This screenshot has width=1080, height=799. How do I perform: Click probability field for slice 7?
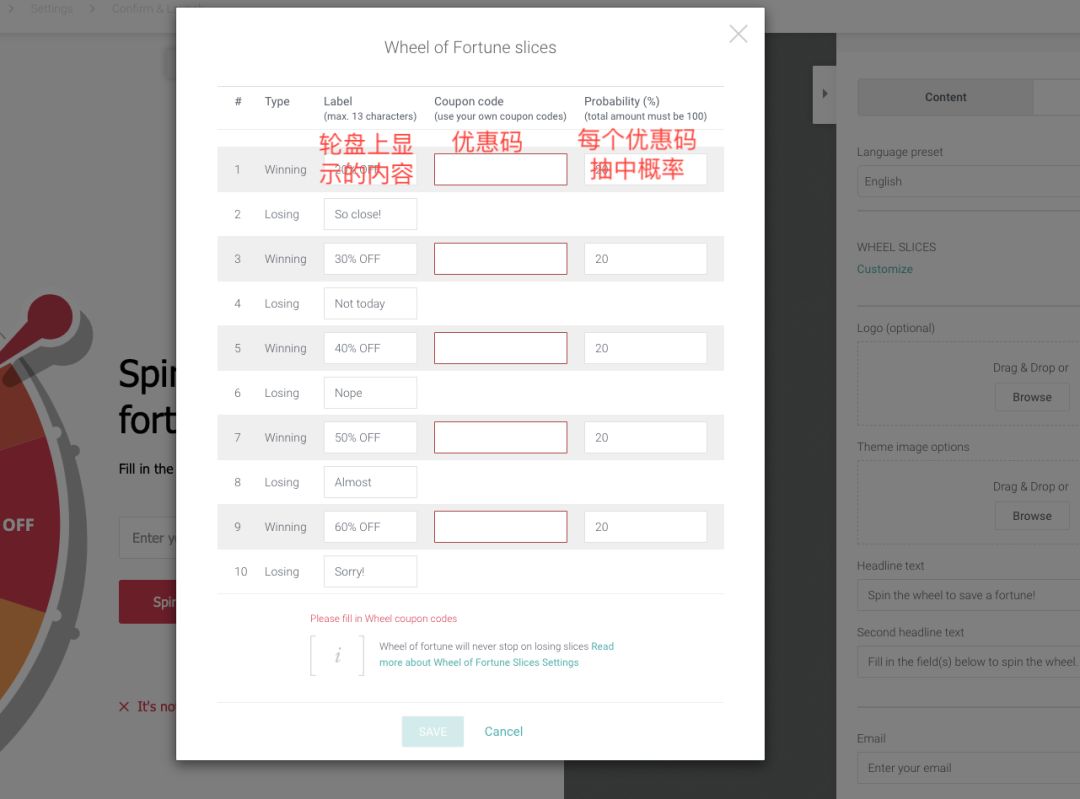pyautogui.click(x=645, y=437)
